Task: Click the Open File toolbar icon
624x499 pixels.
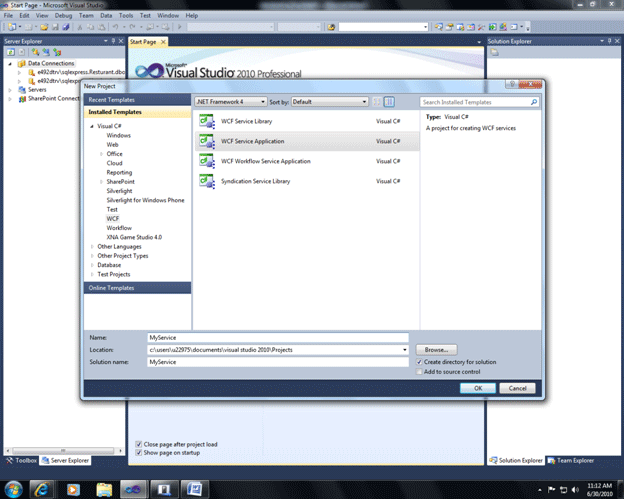Action: coord(44,27)
